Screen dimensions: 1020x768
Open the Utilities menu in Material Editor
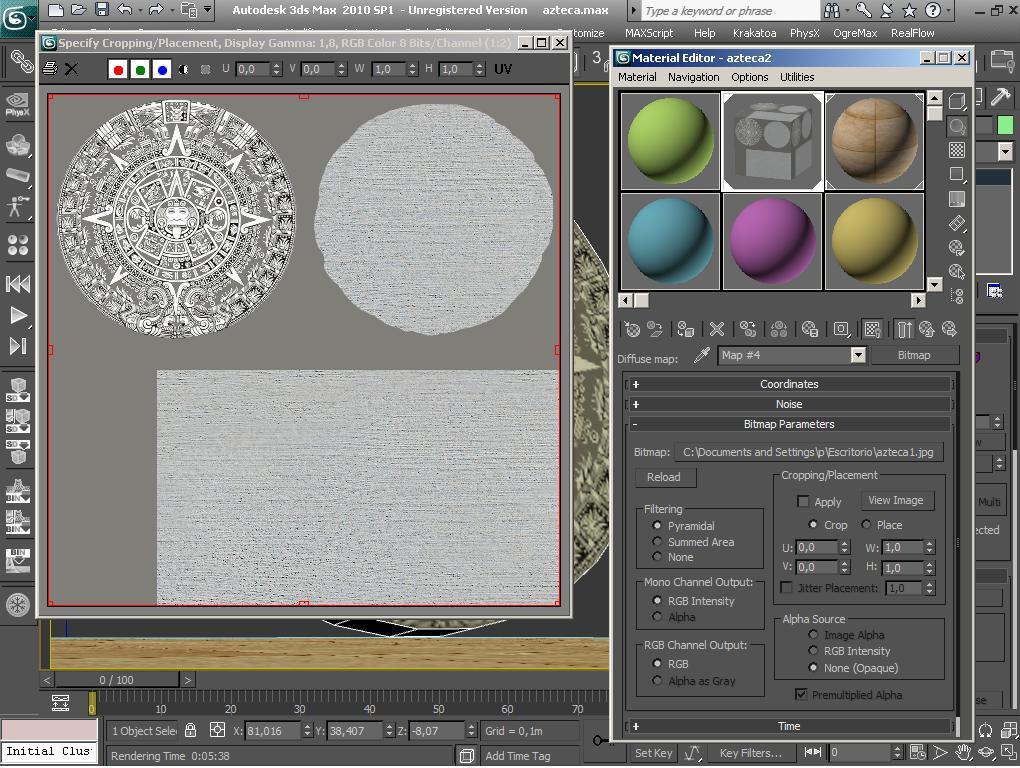tap(797, 77)
